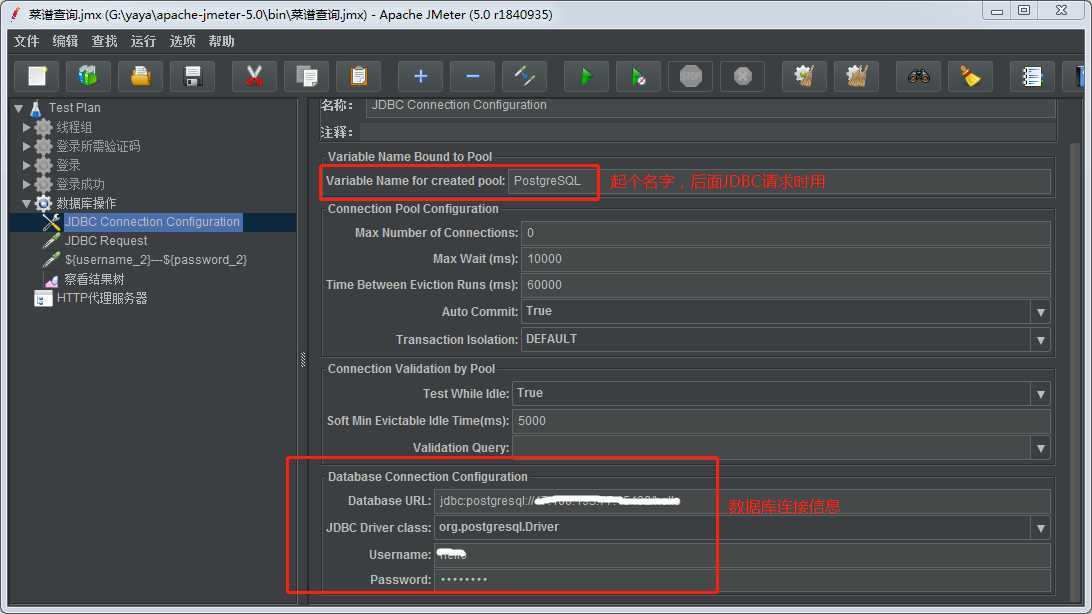
Task: Click the Open file toolbar icon
Action: pos(141,76)
